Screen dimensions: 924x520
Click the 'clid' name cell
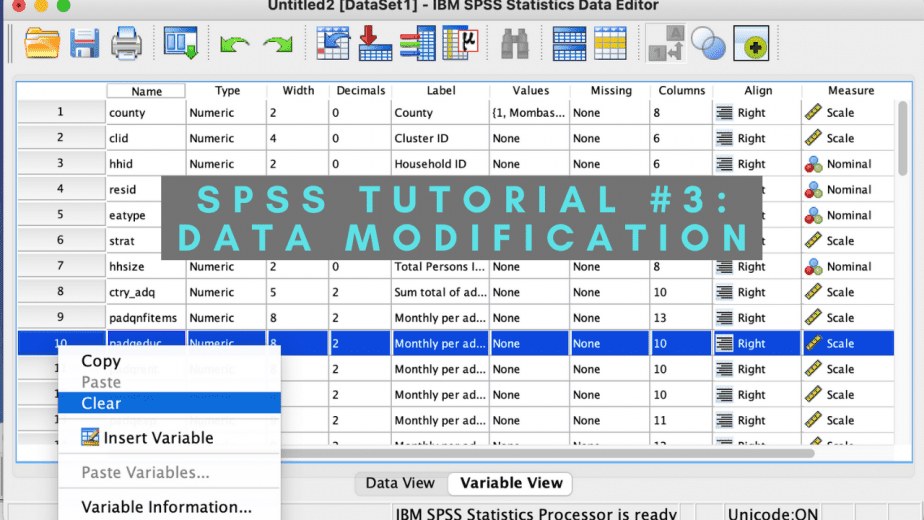146,138
